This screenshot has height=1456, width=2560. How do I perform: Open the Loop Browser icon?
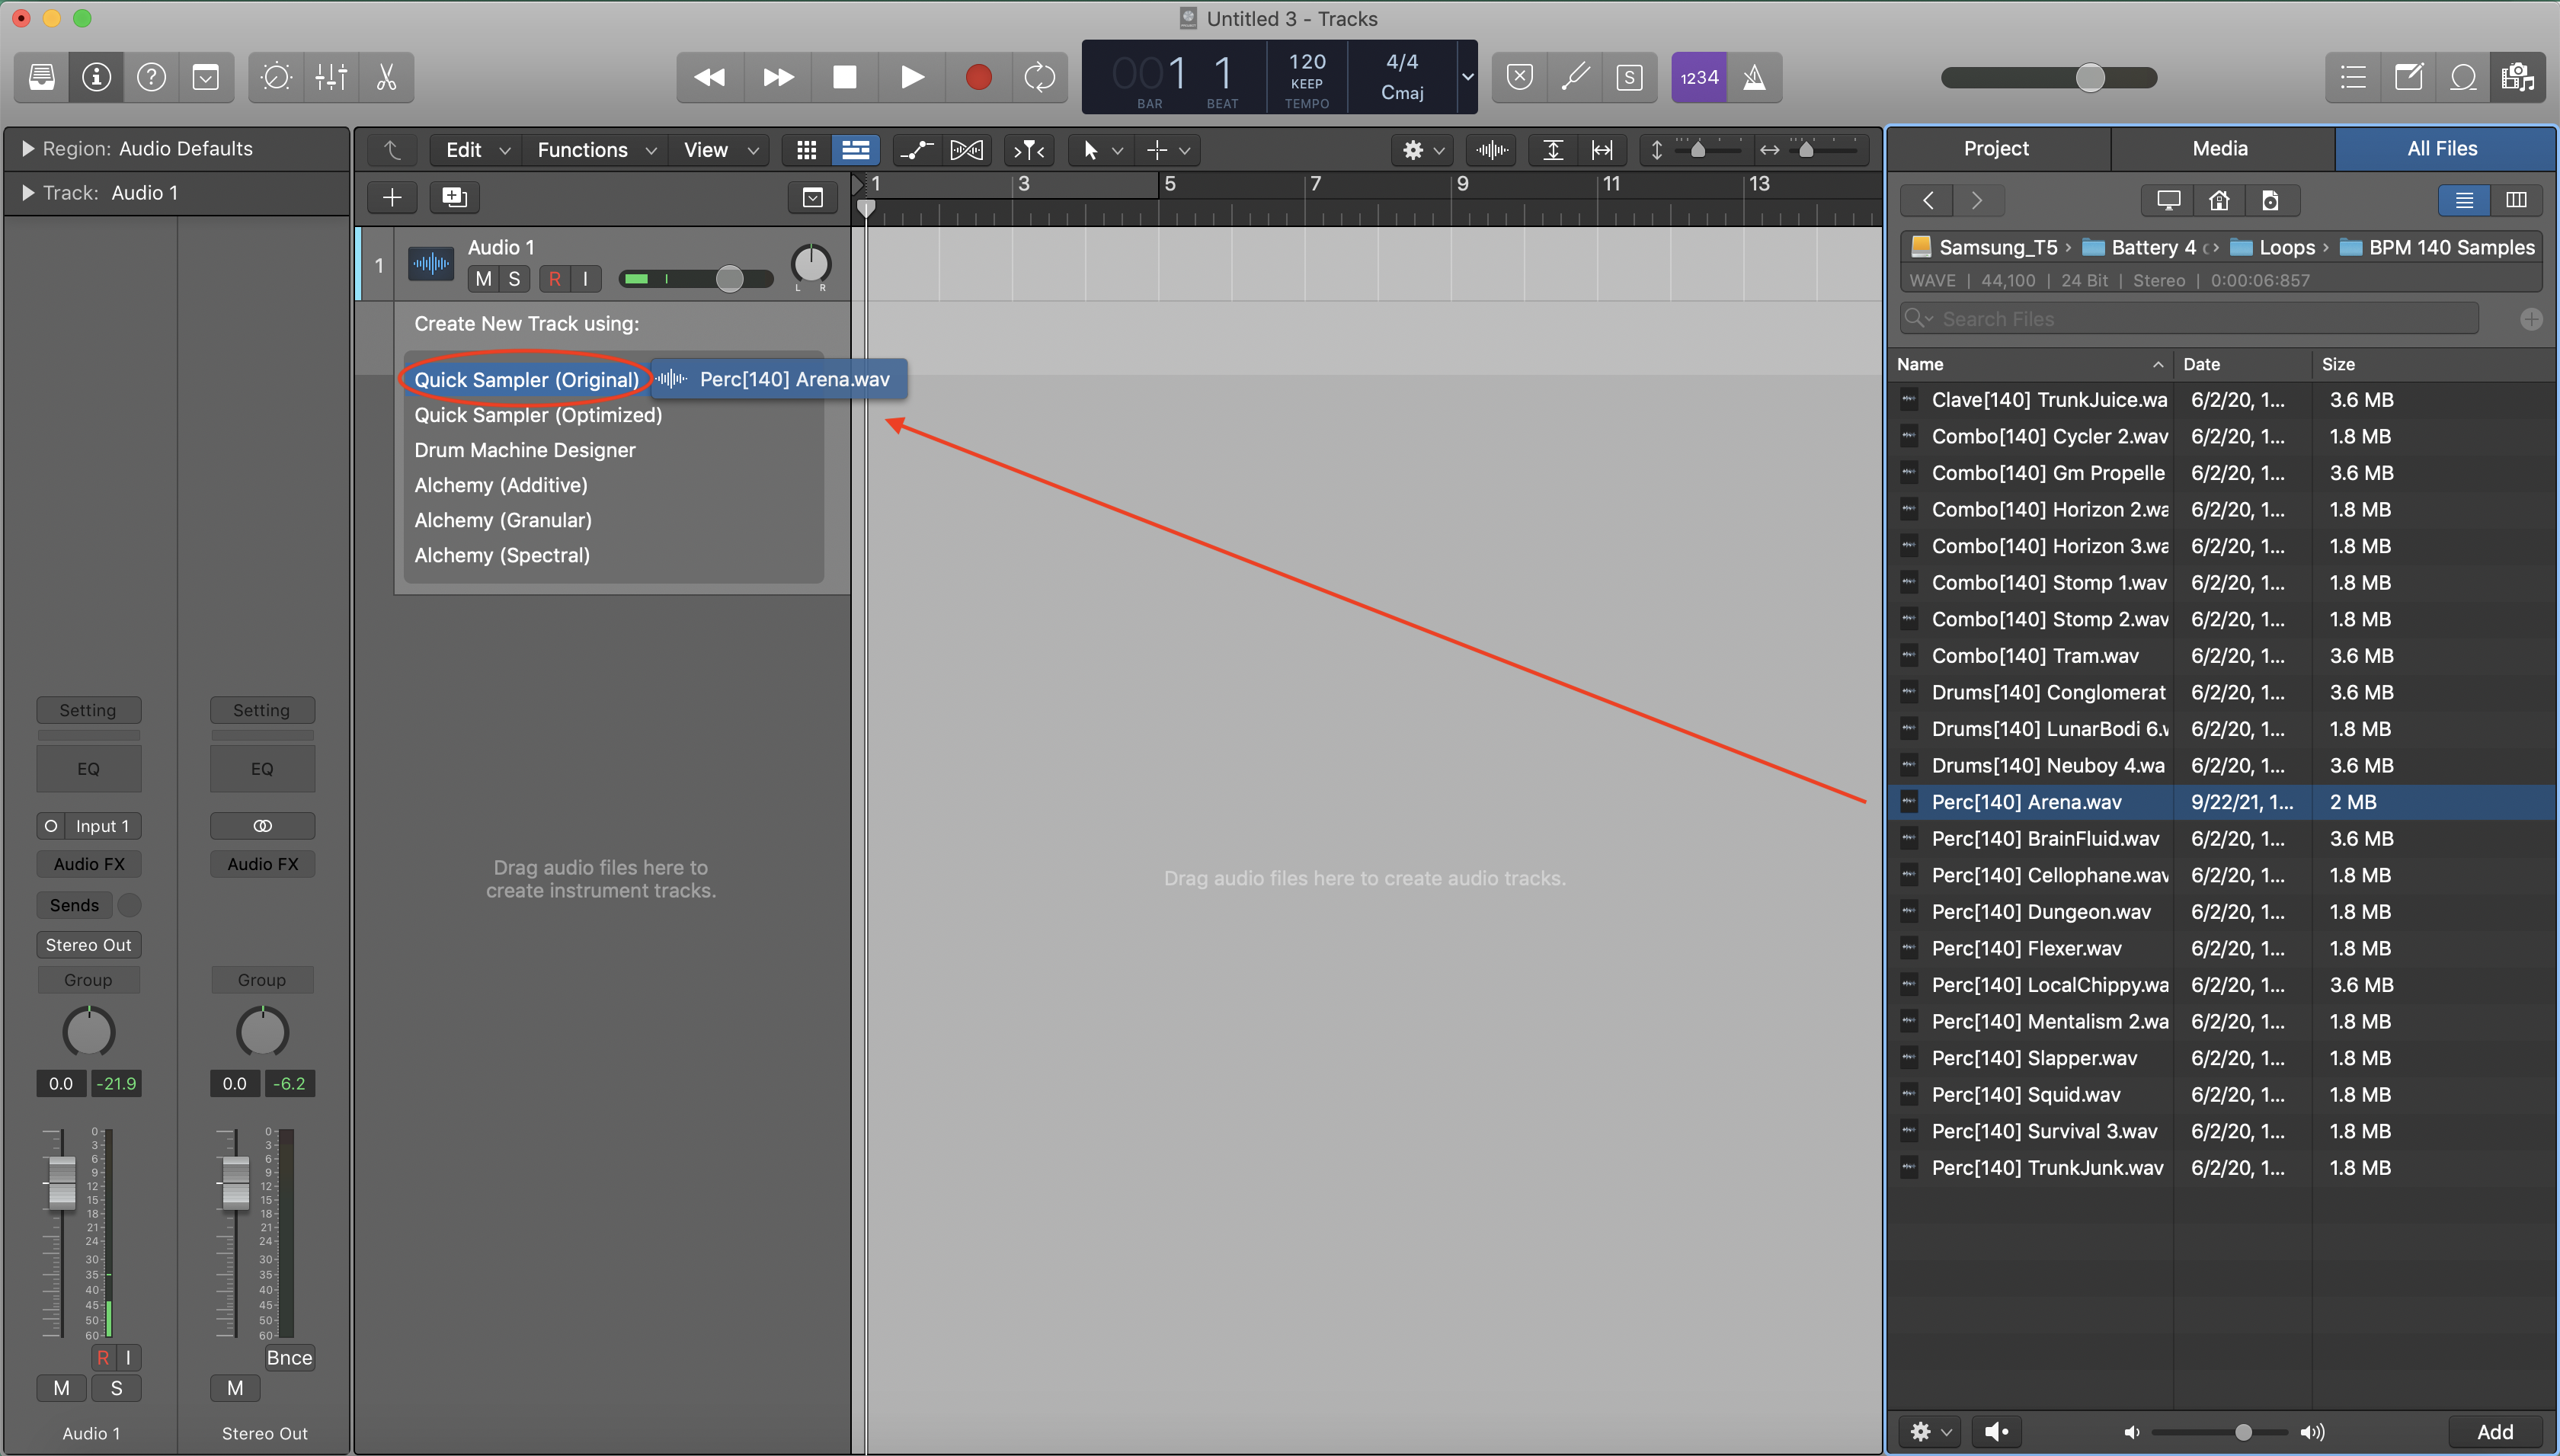point(2463,77)
